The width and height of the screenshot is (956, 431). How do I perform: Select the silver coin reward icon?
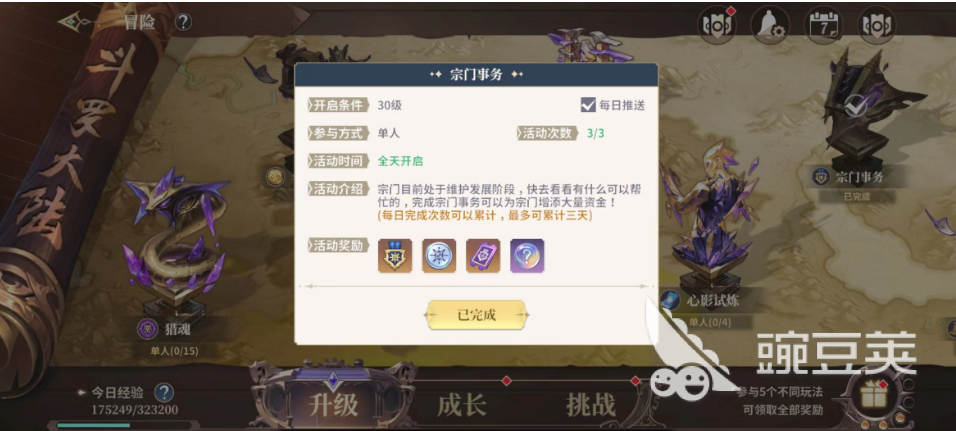[439, 255]
